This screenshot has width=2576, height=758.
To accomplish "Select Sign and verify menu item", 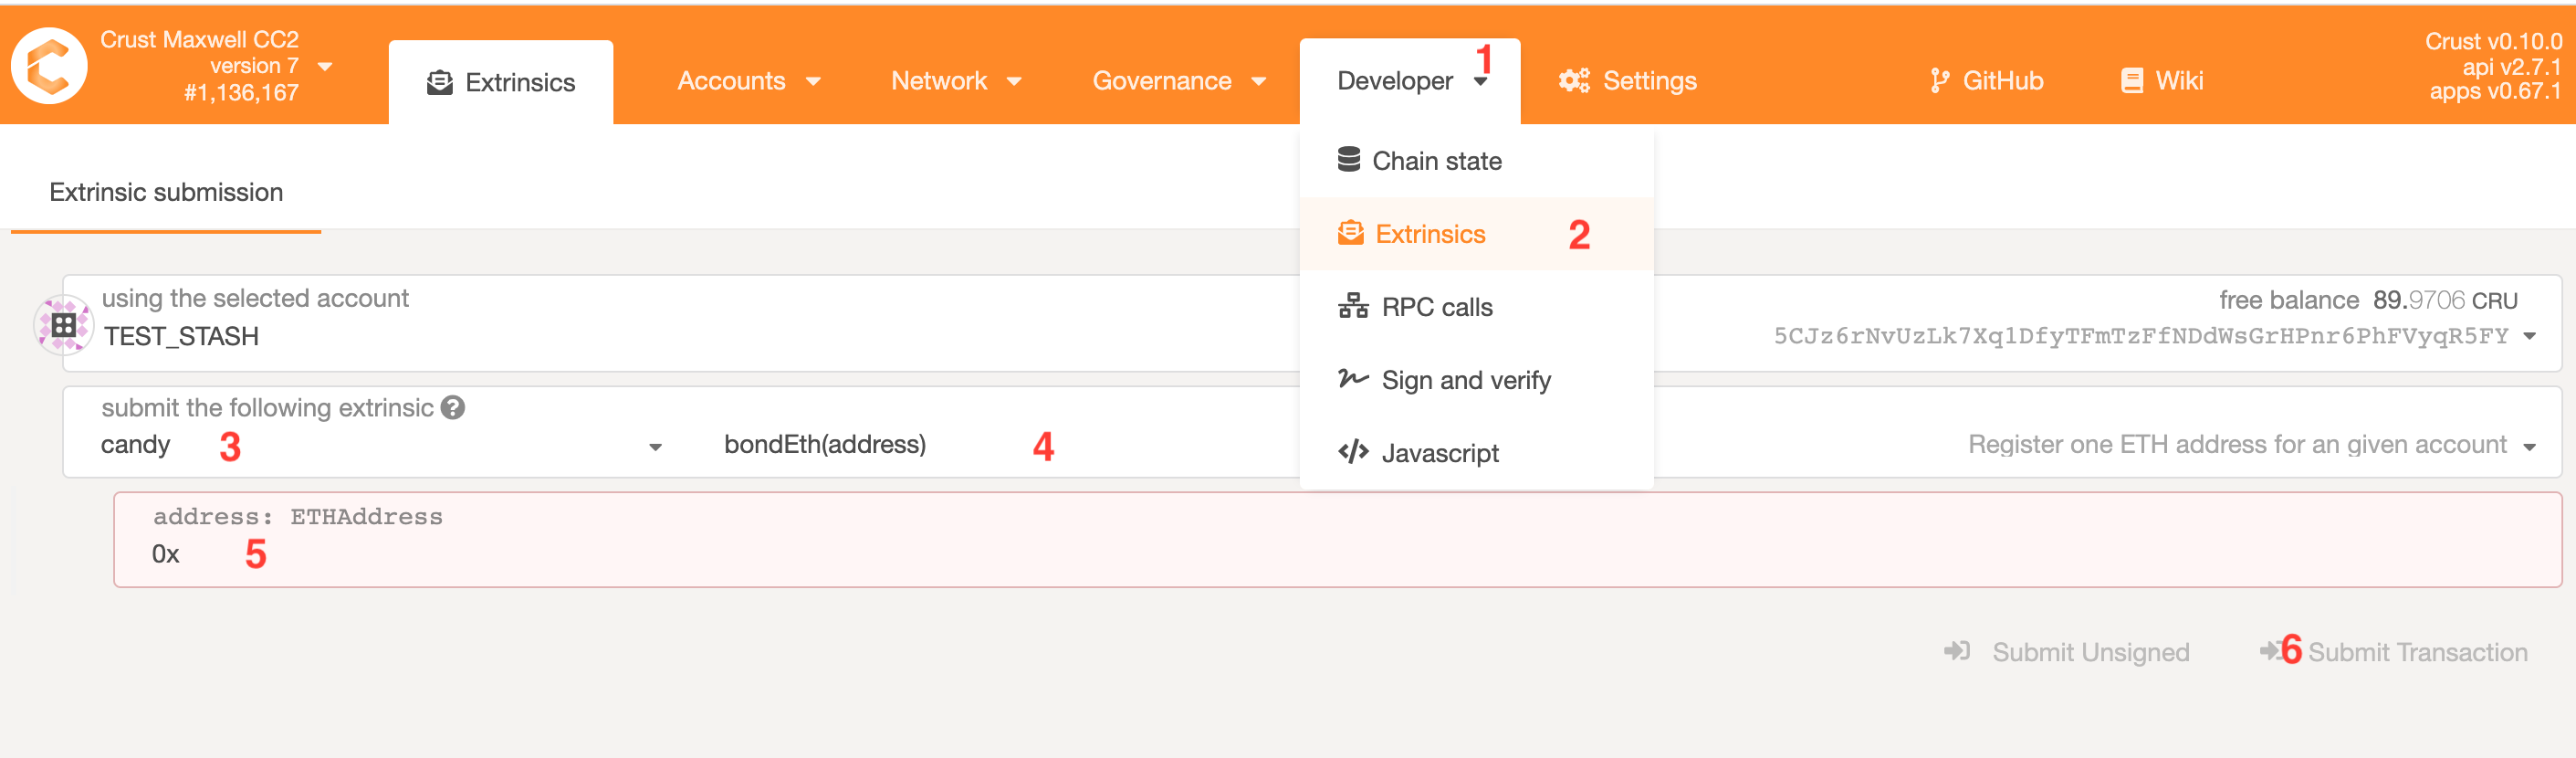I will click(1465, 380).
